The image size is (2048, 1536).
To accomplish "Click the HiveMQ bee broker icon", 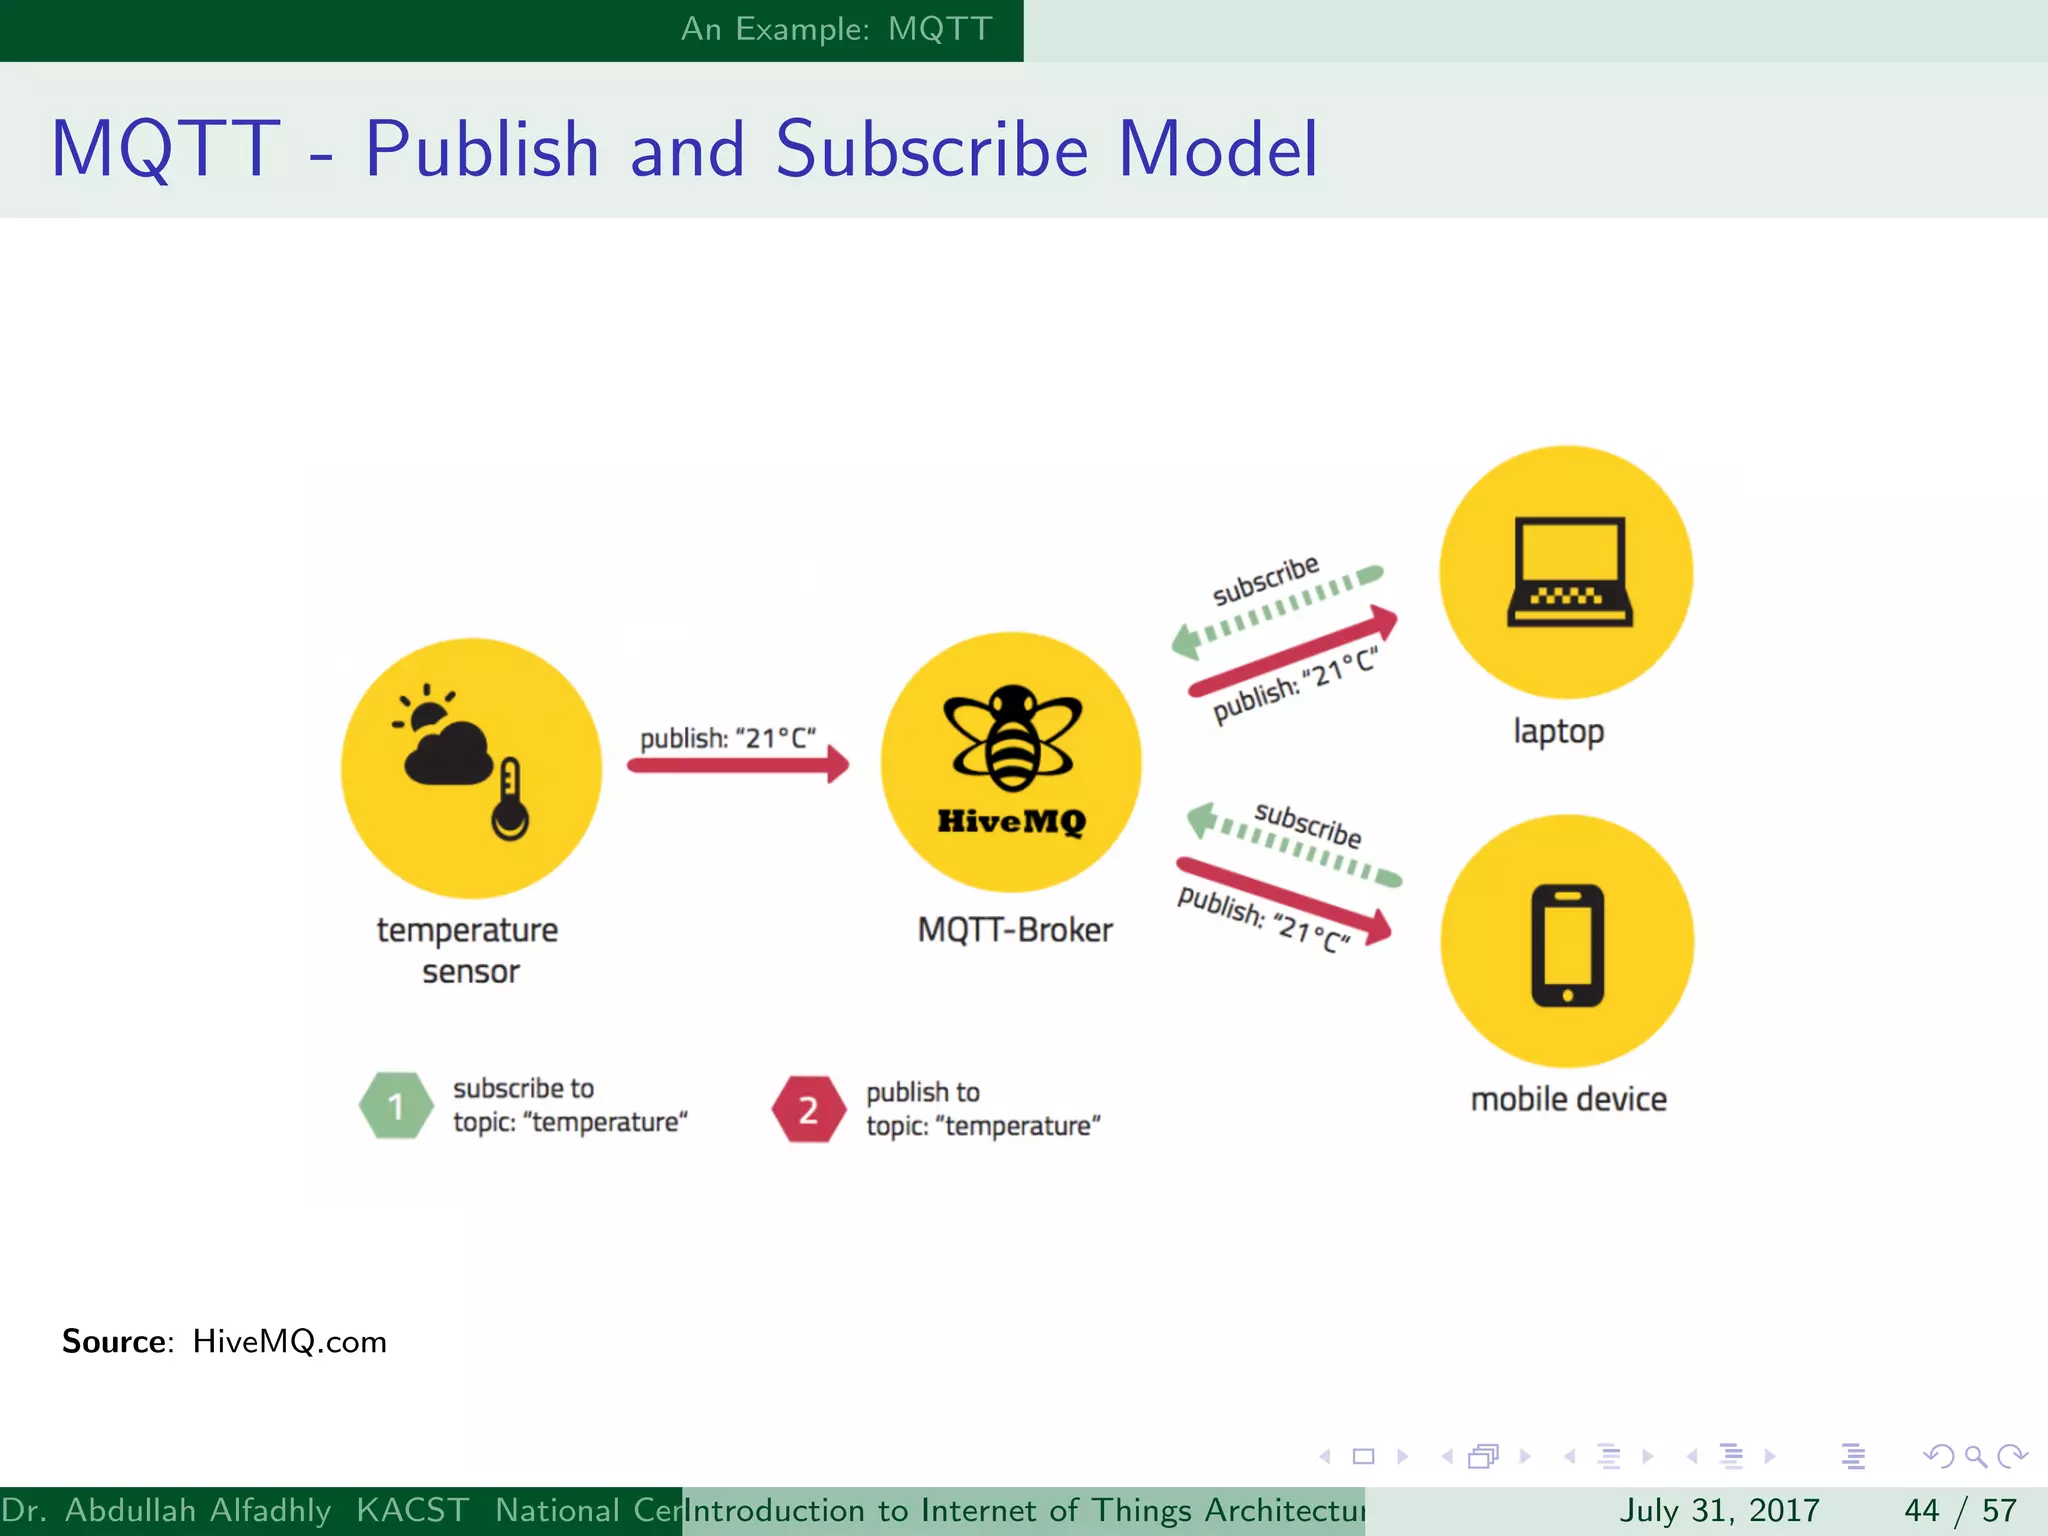I will pyautogui.click(x=1011, y=762).
